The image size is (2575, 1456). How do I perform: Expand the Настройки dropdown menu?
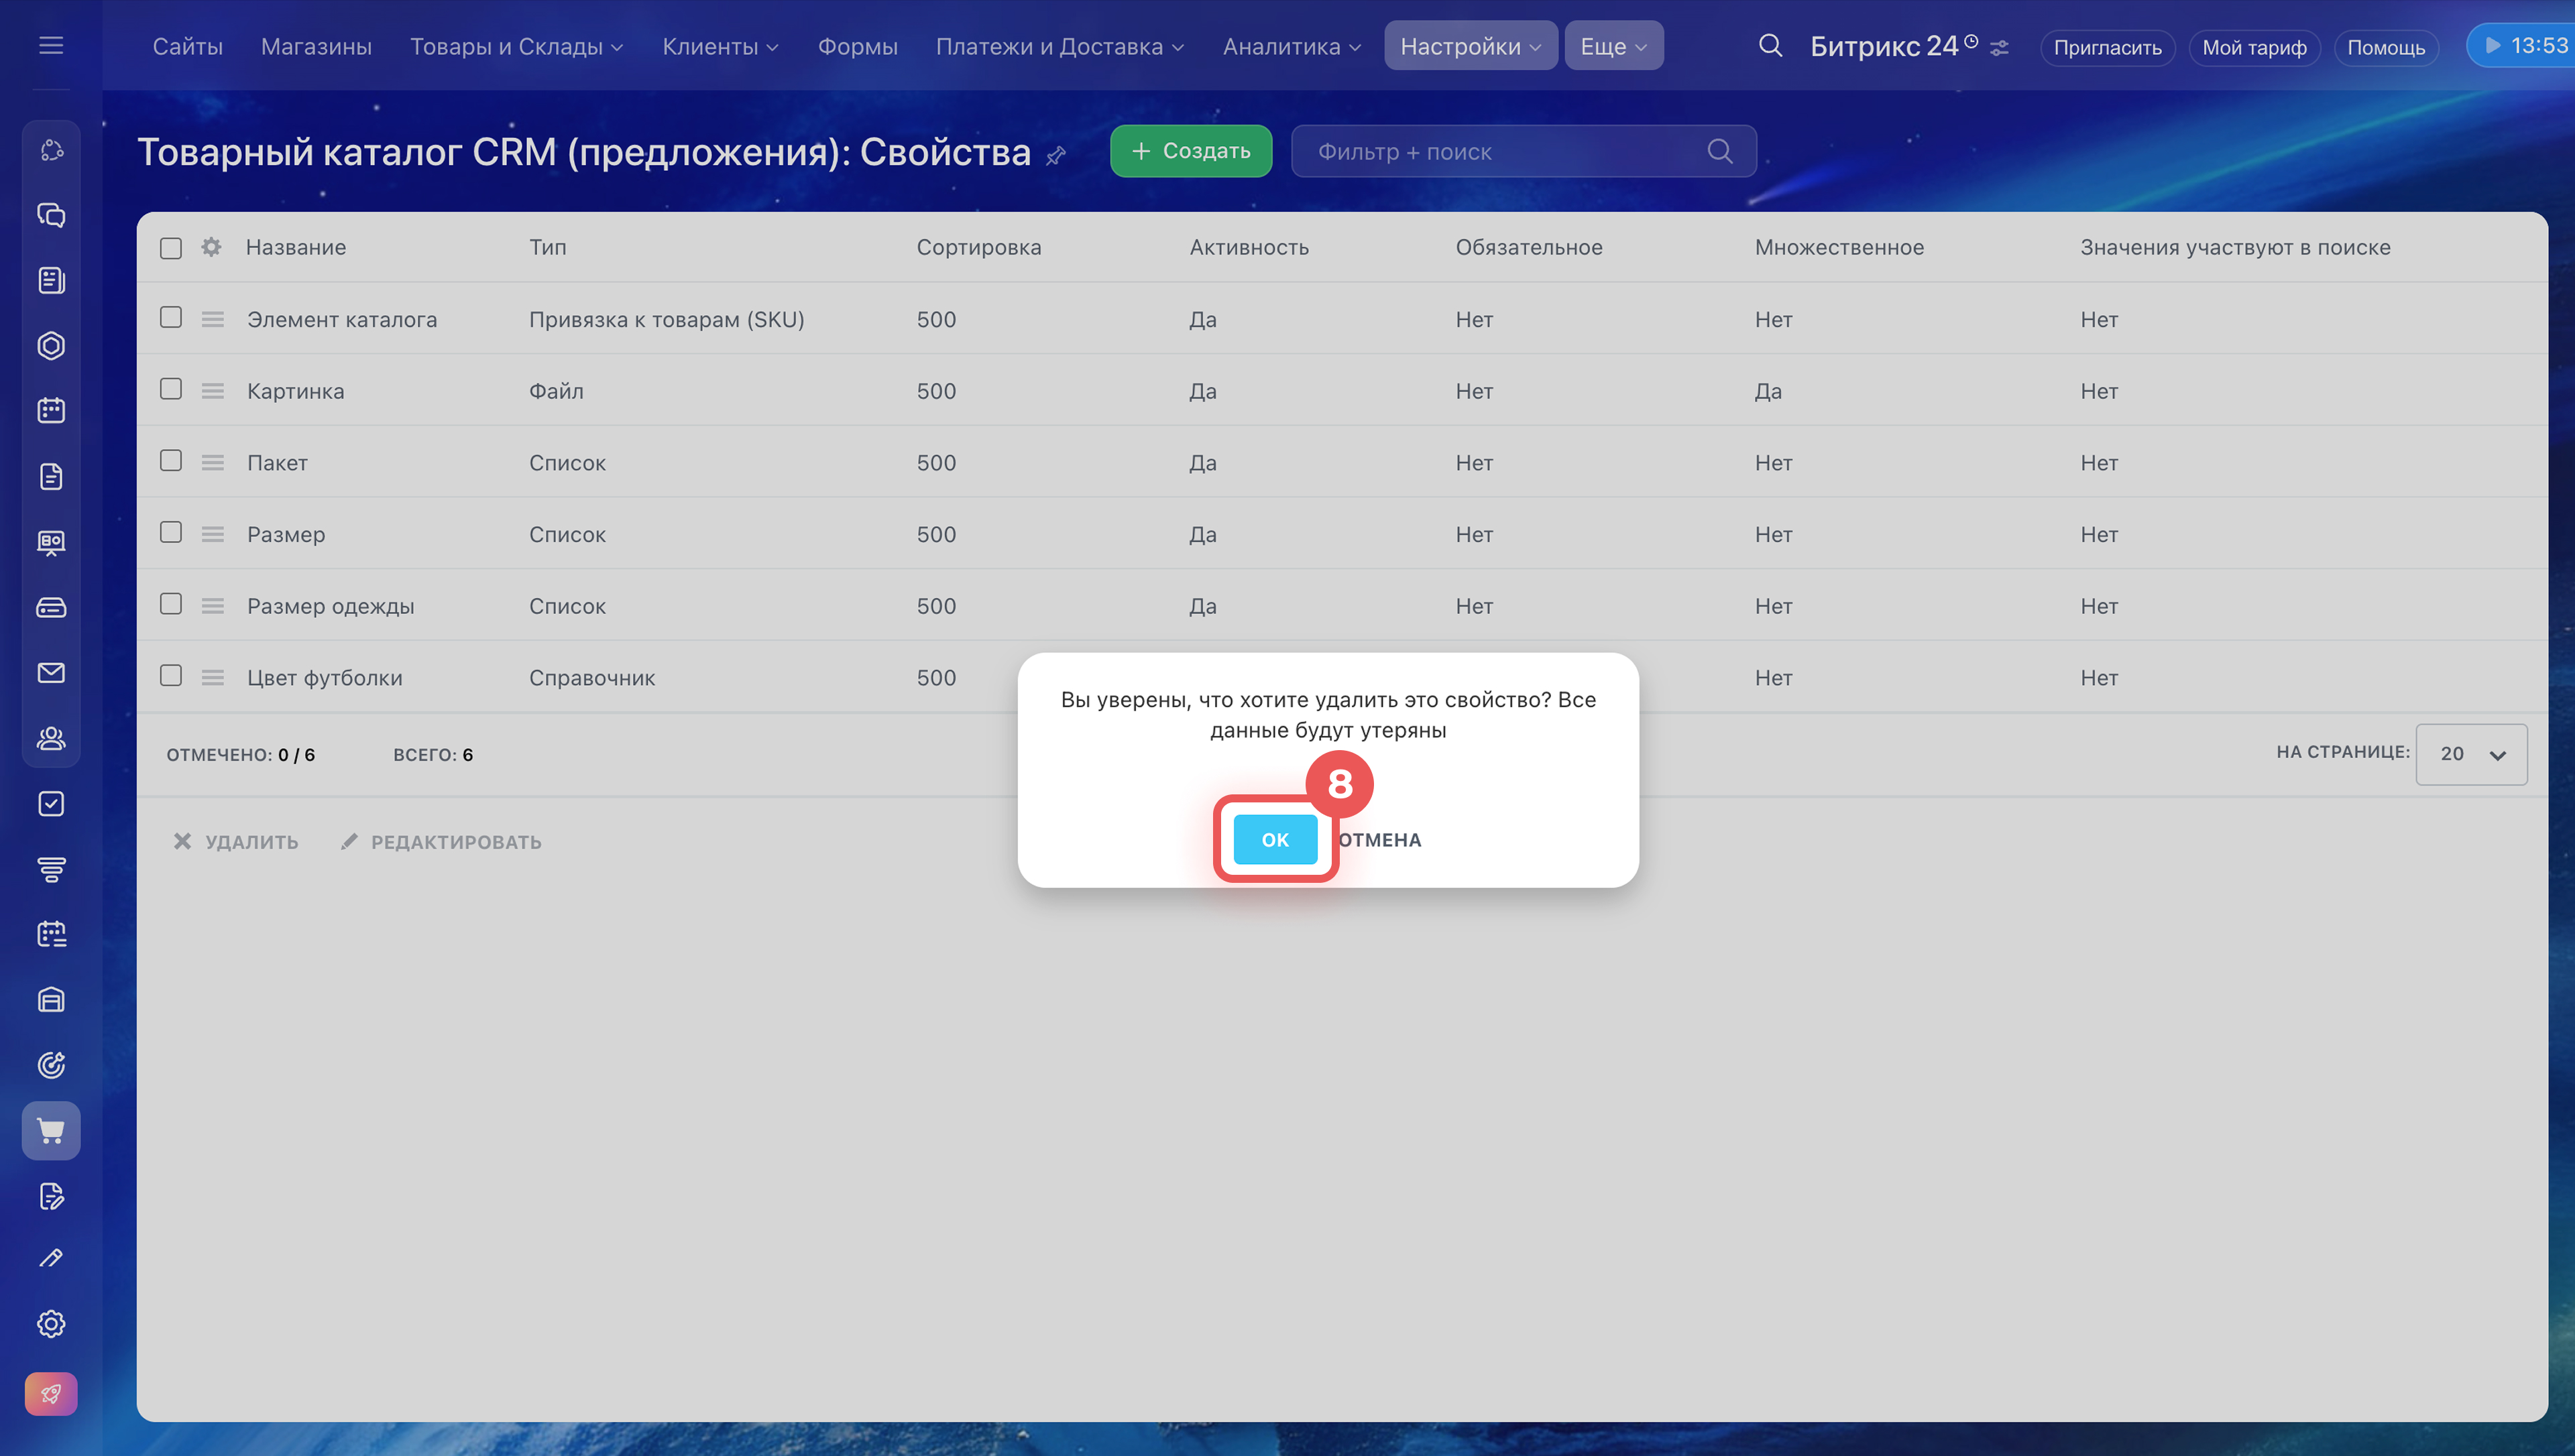pos(1469,46)
